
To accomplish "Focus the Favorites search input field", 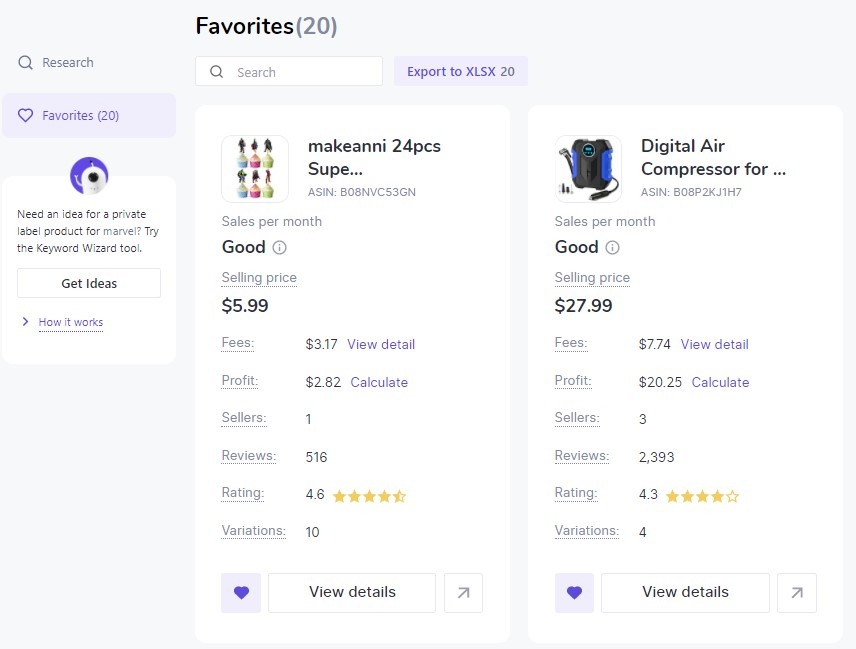I will (x=289, y=72).
